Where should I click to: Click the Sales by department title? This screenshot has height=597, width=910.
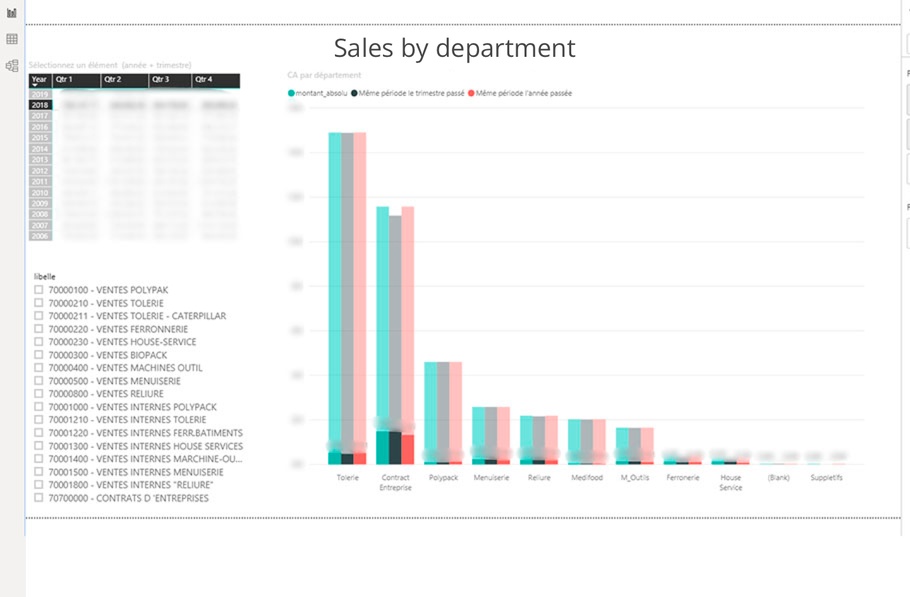[454, 48]
